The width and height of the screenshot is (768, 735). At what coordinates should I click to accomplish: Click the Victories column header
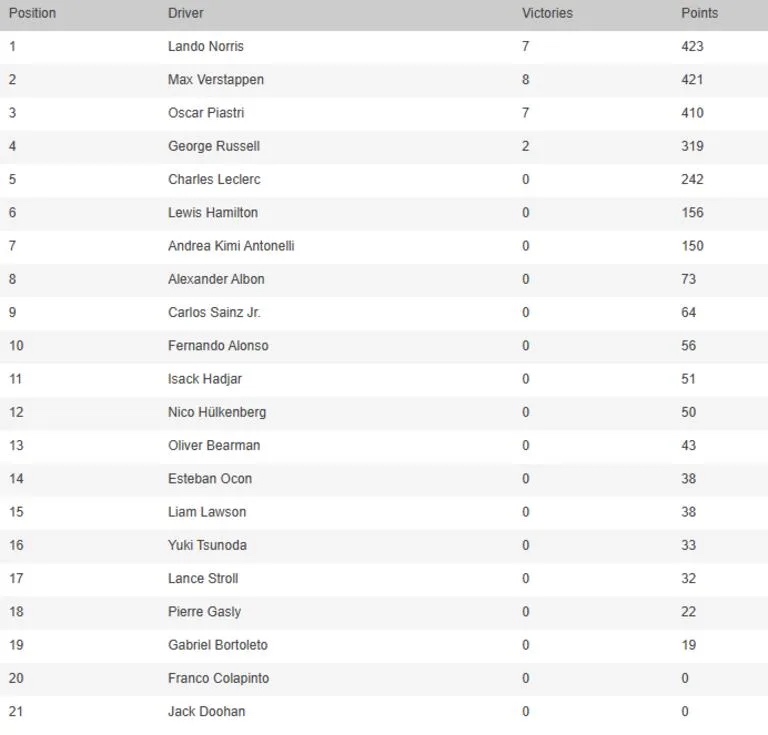tap(547, 13)
